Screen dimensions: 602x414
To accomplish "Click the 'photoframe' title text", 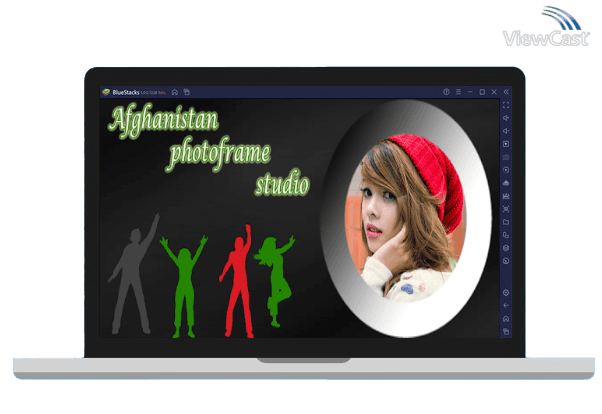I will point(219,153).
